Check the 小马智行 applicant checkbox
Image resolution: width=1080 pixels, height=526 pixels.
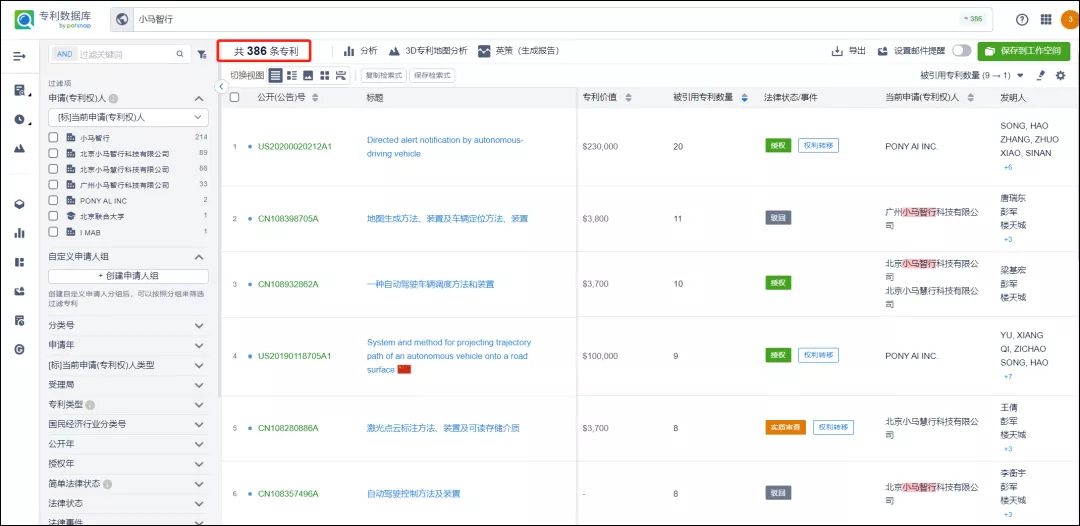click(54, 137)
